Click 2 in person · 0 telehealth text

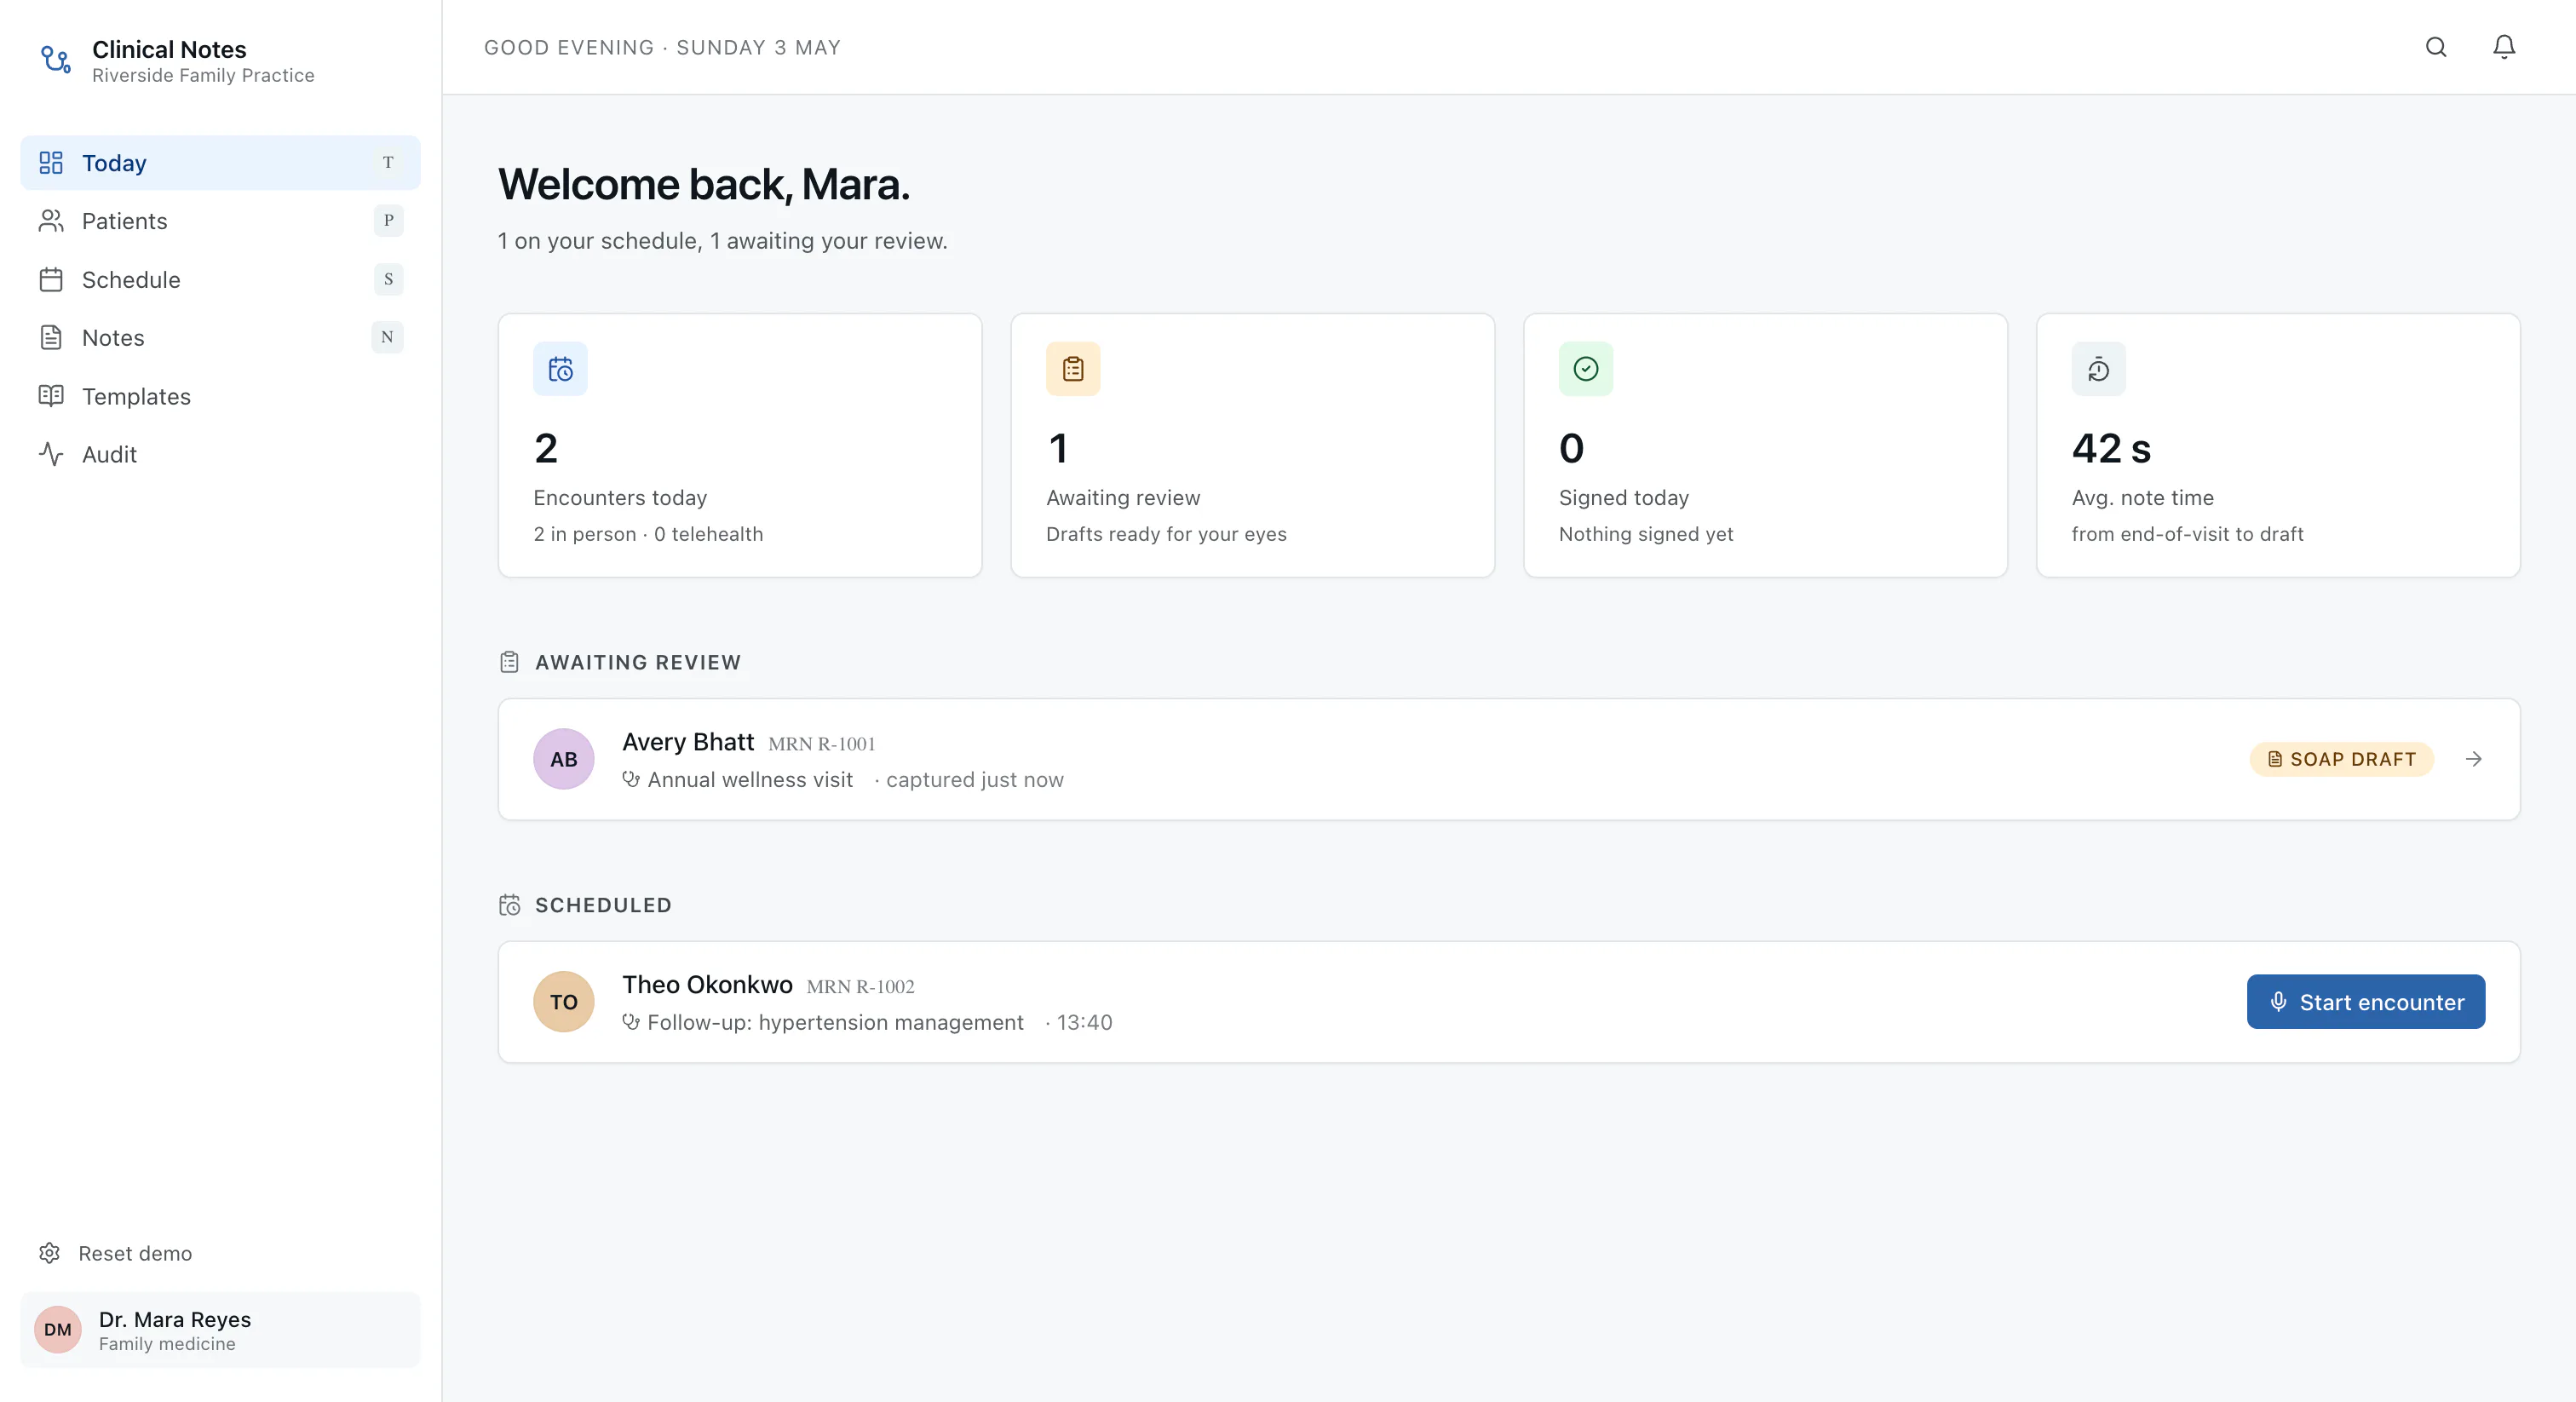tap(648, 534)
